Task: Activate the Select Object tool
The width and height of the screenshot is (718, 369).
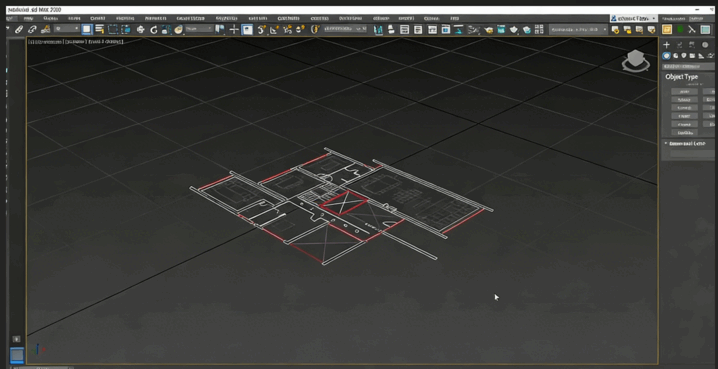Action: click(x=87, y=30)
